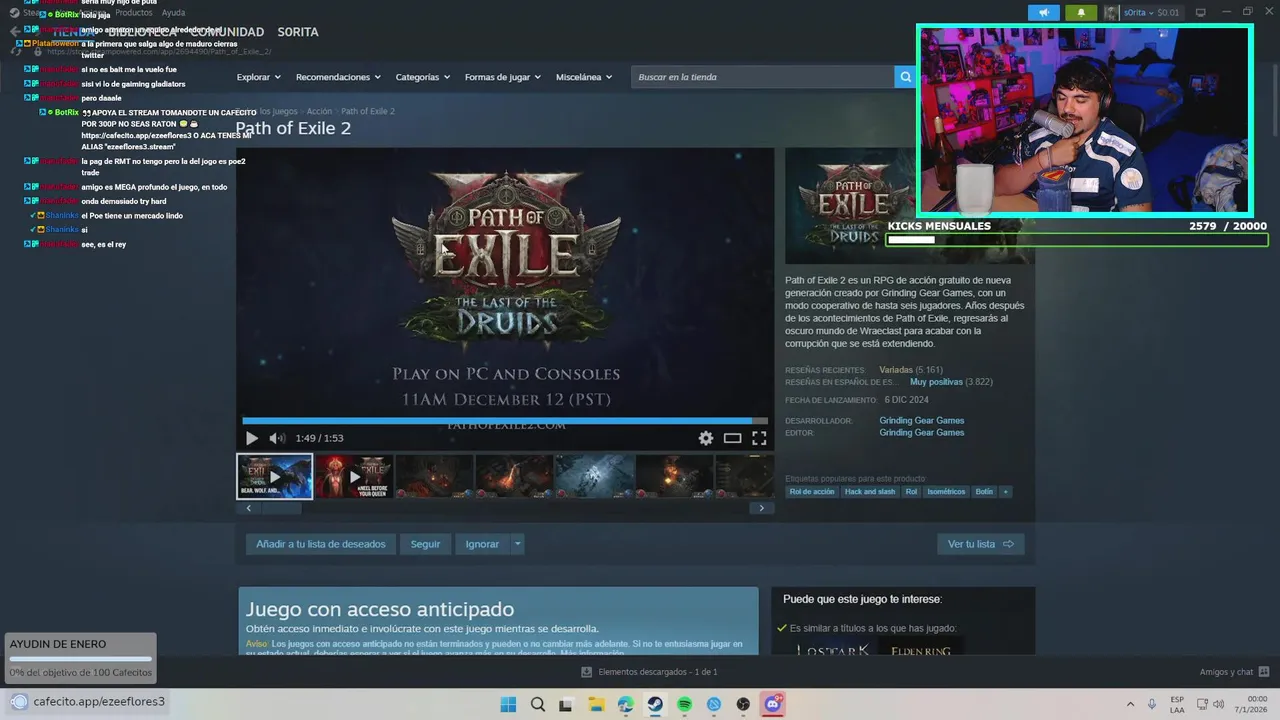The height and width of the screenshot is (720, 1280).
Task: Open the Miscelánea dropdown menu
Action: pyautogui.click(x=584, y=77)
